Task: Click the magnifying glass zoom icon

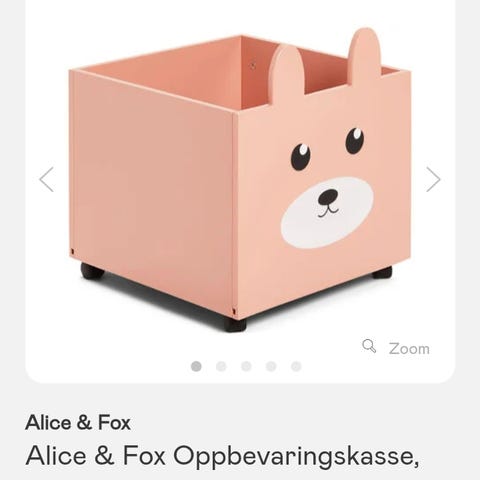Action: 369,346
